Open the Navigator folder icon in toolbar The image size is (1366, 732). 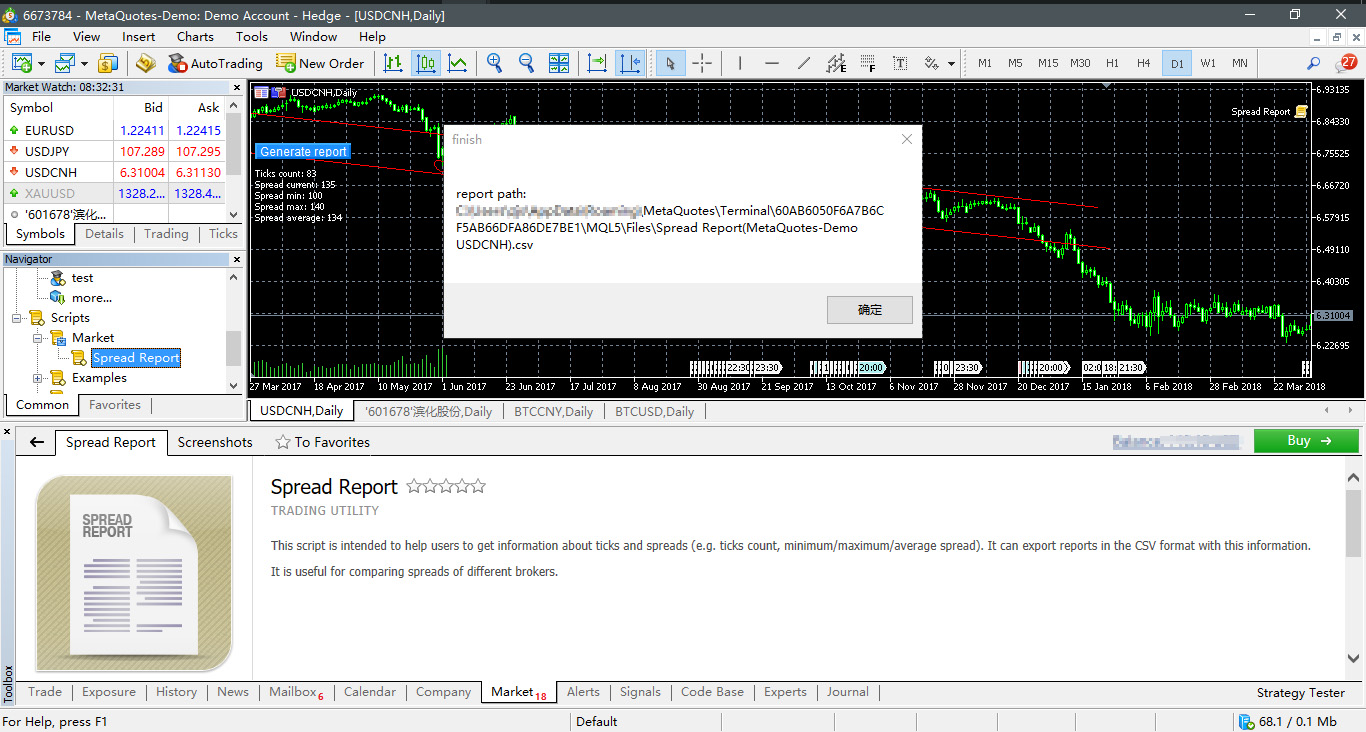146,63
